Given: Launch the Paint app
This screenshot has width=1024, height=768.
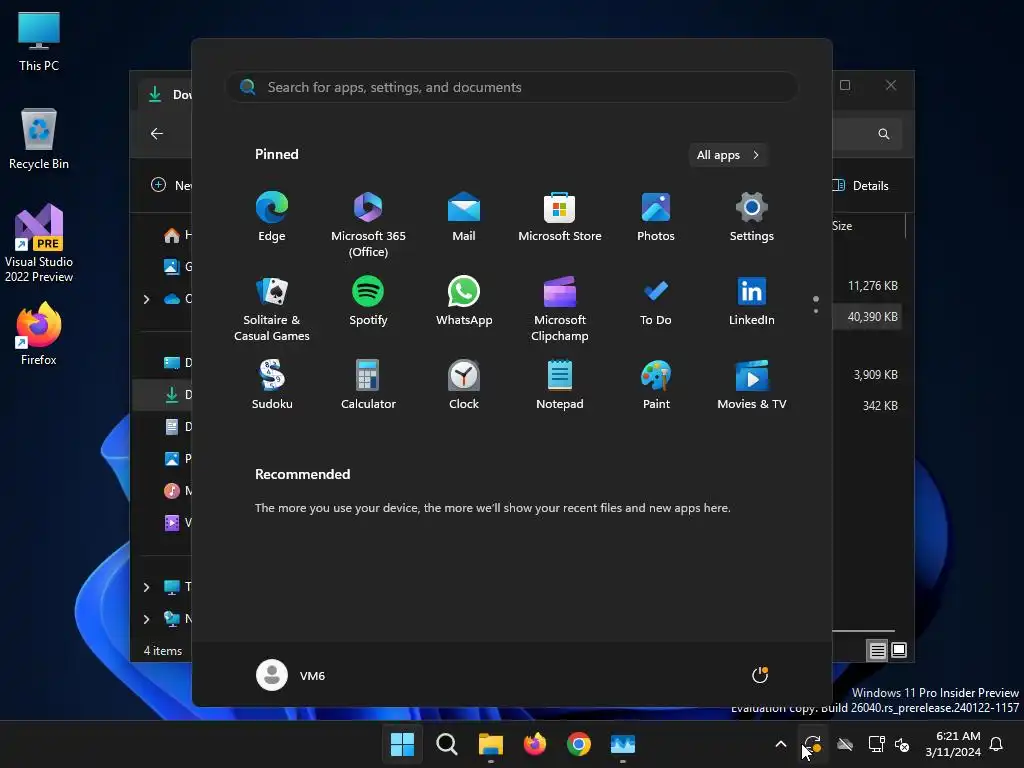Looking at the screenshot, I should pyautogui.click(x=656, y=385).
